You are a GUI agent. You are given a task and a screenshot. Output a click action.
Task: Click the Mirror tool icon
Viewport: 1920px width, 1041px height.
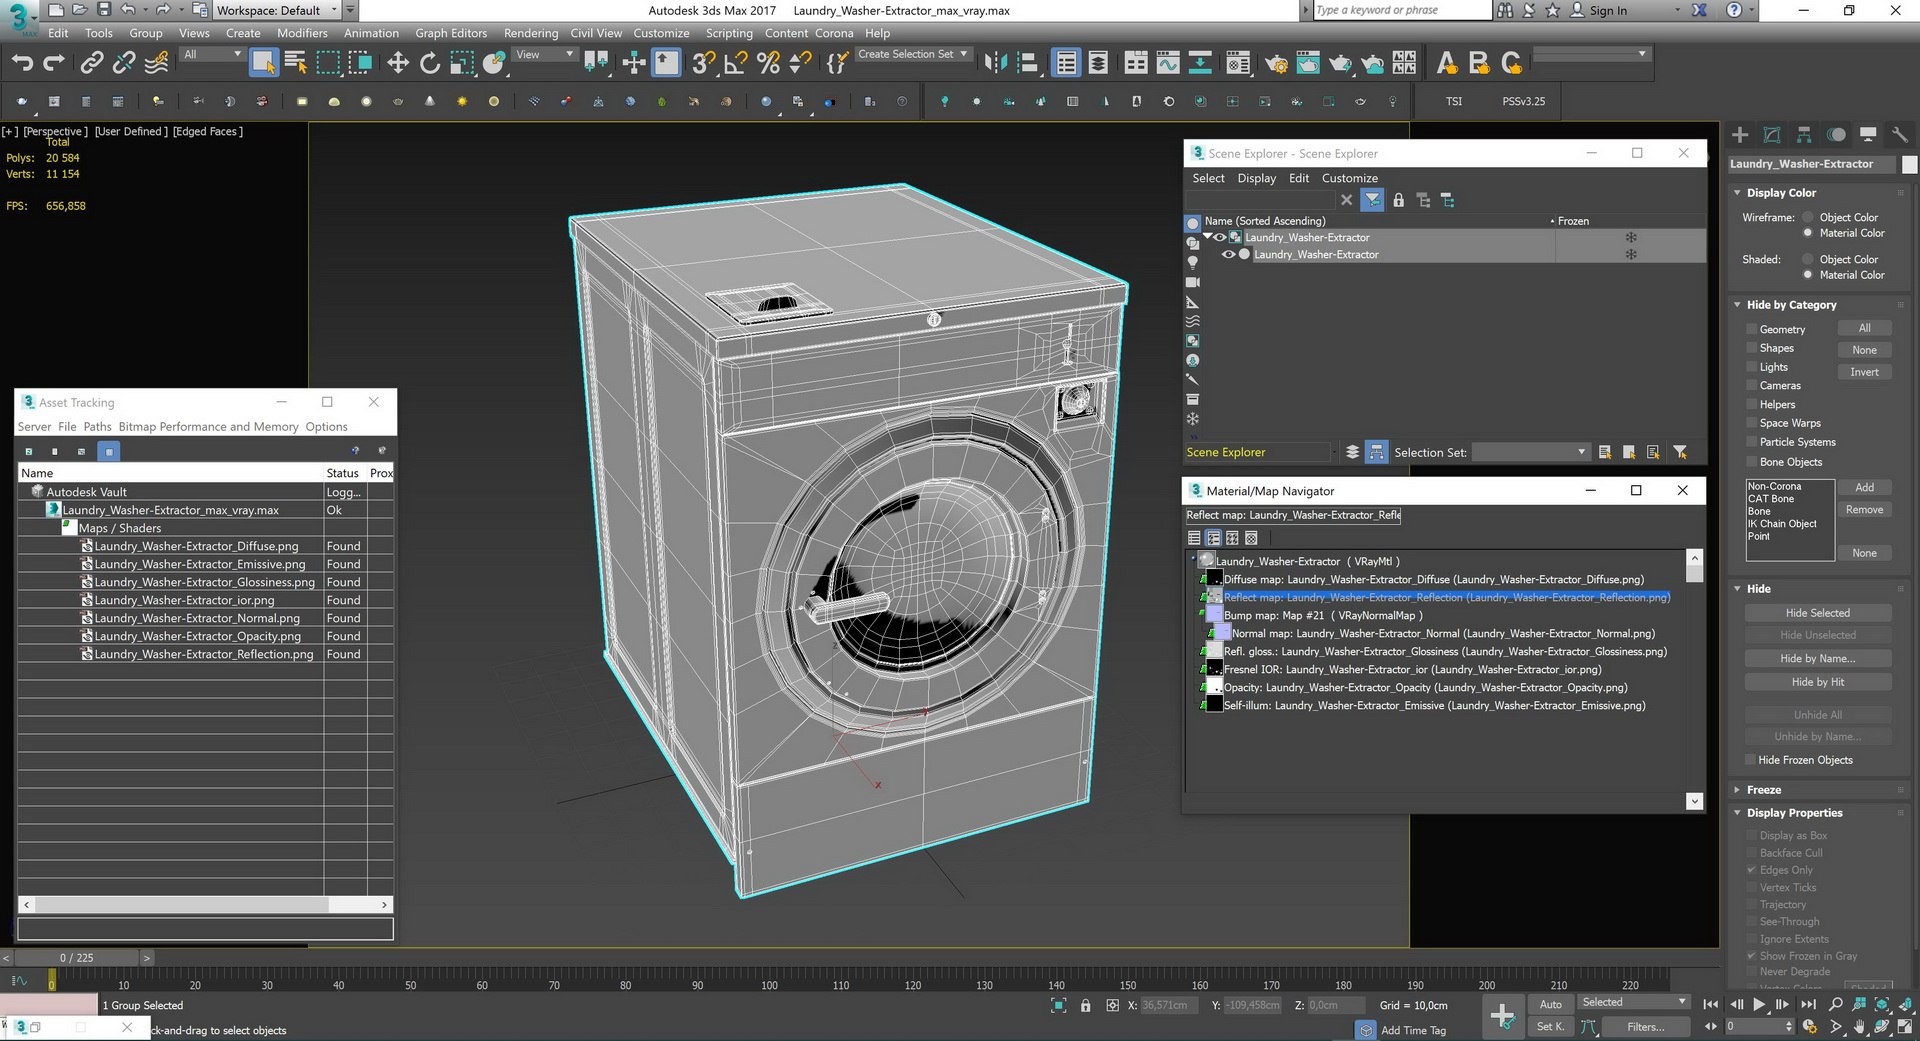pos(995,63)
